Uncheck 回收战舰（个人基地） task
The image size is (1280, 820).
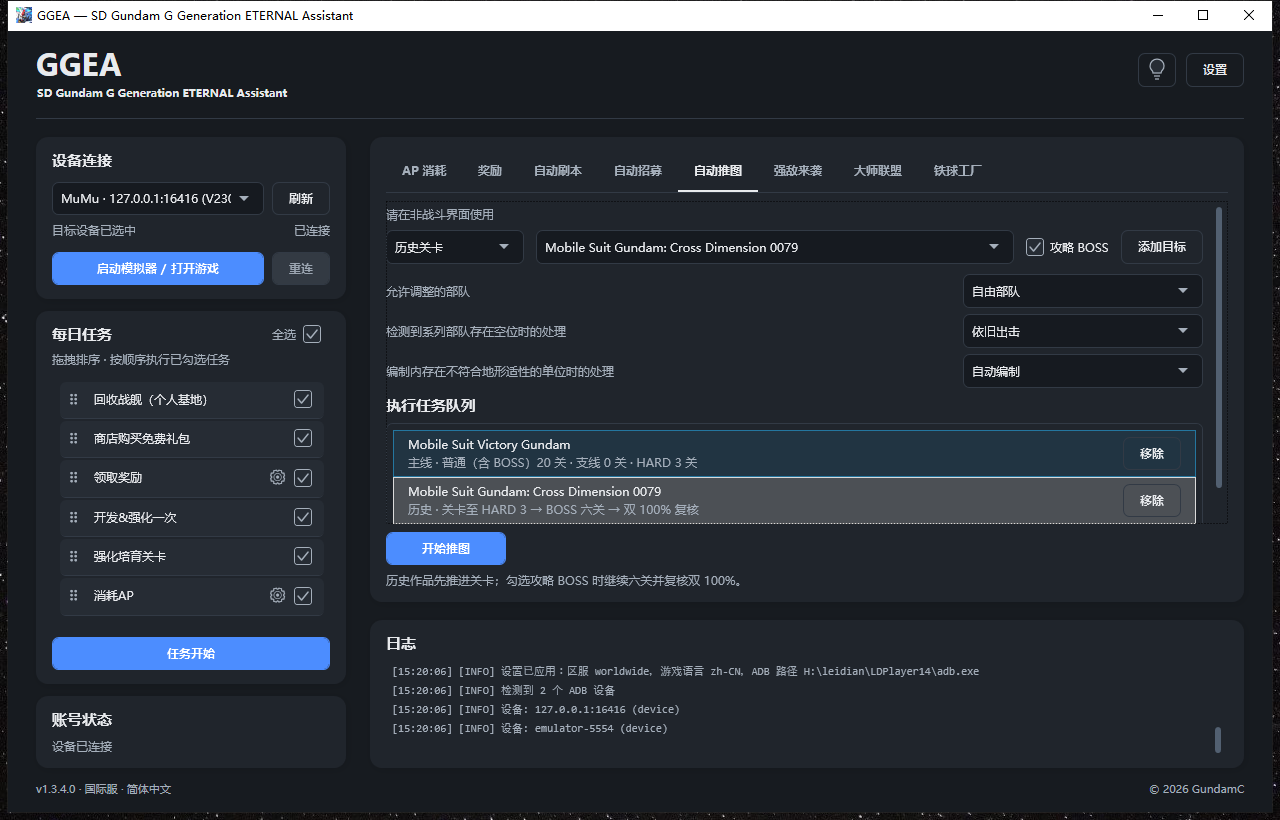(303, 400)
